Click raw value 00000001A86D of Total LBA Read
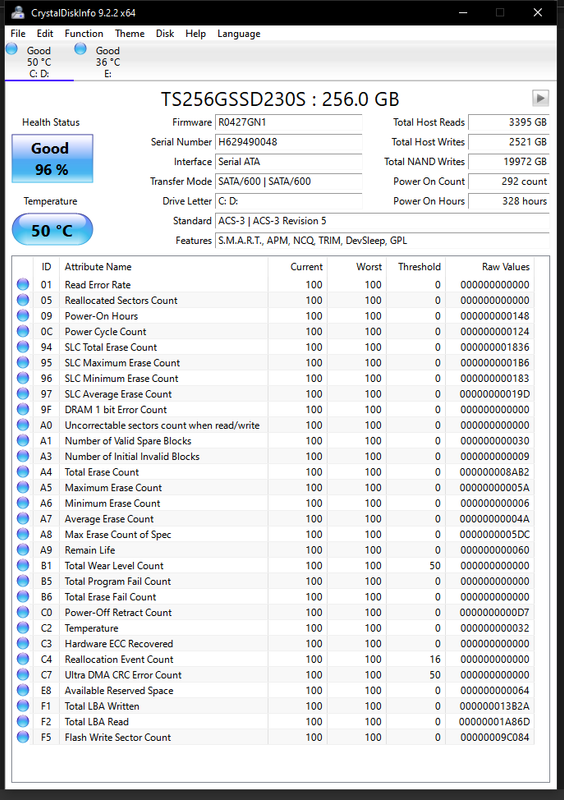 tap(494, 721)
